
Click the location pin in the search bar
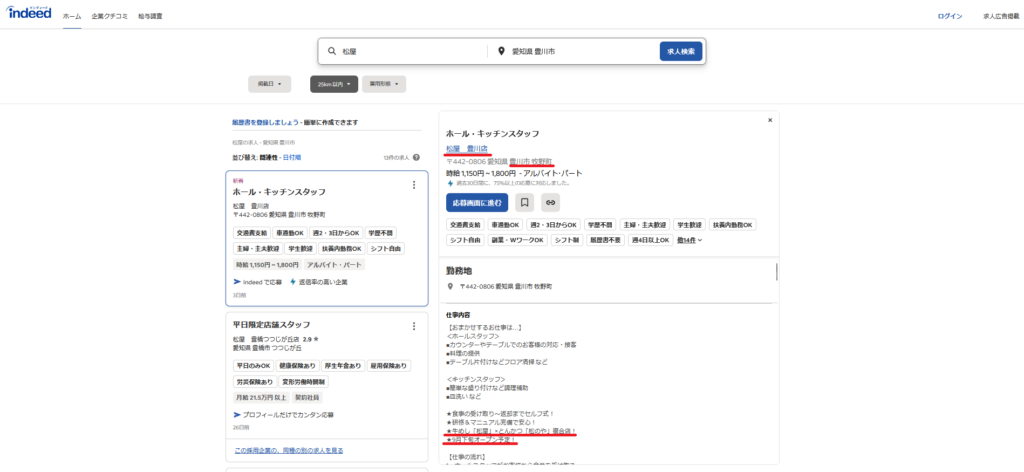coord(502,51)
